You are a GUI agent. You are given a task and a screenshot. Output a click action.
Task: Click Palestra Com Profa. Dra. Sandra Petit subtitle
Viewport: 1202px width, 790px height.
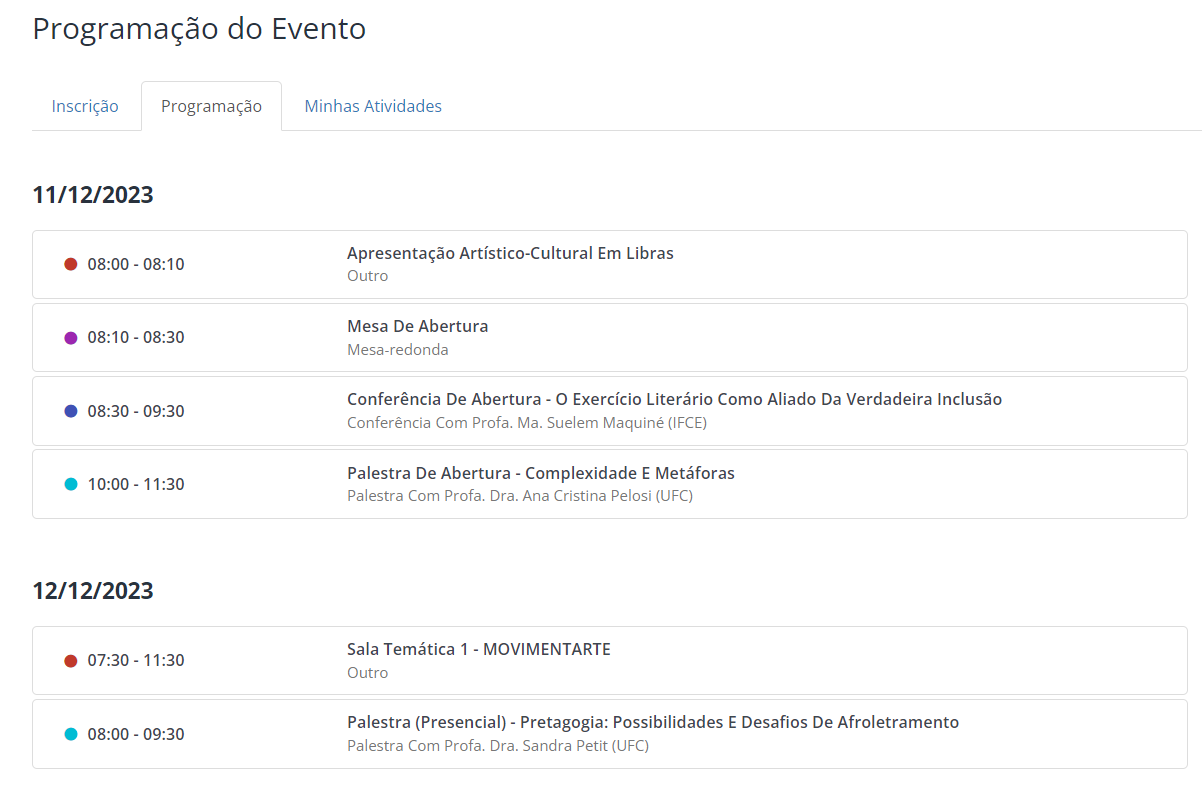point(497,746)
